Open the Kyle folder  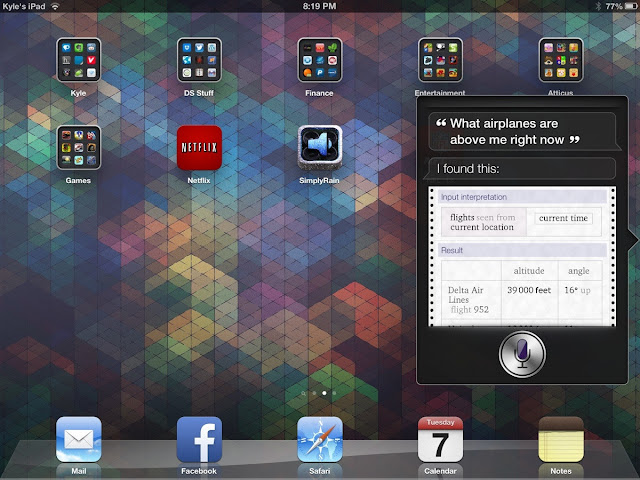click(79, 60)
